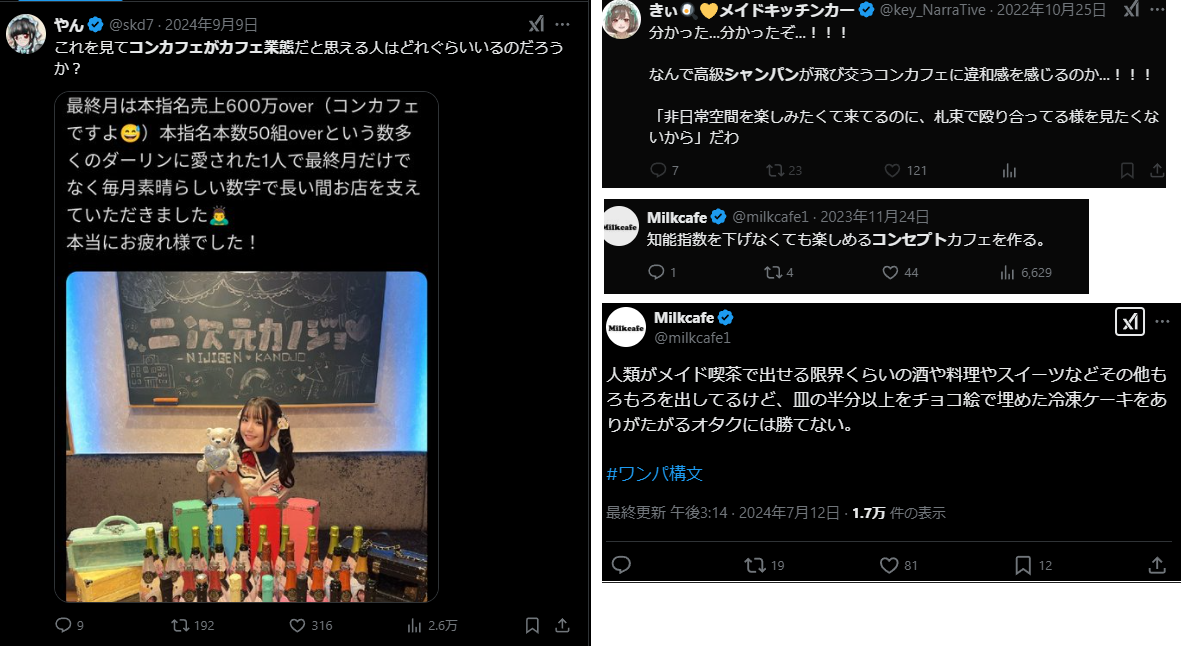Reply to the やん tweet with 9 replies

[69, 625]
